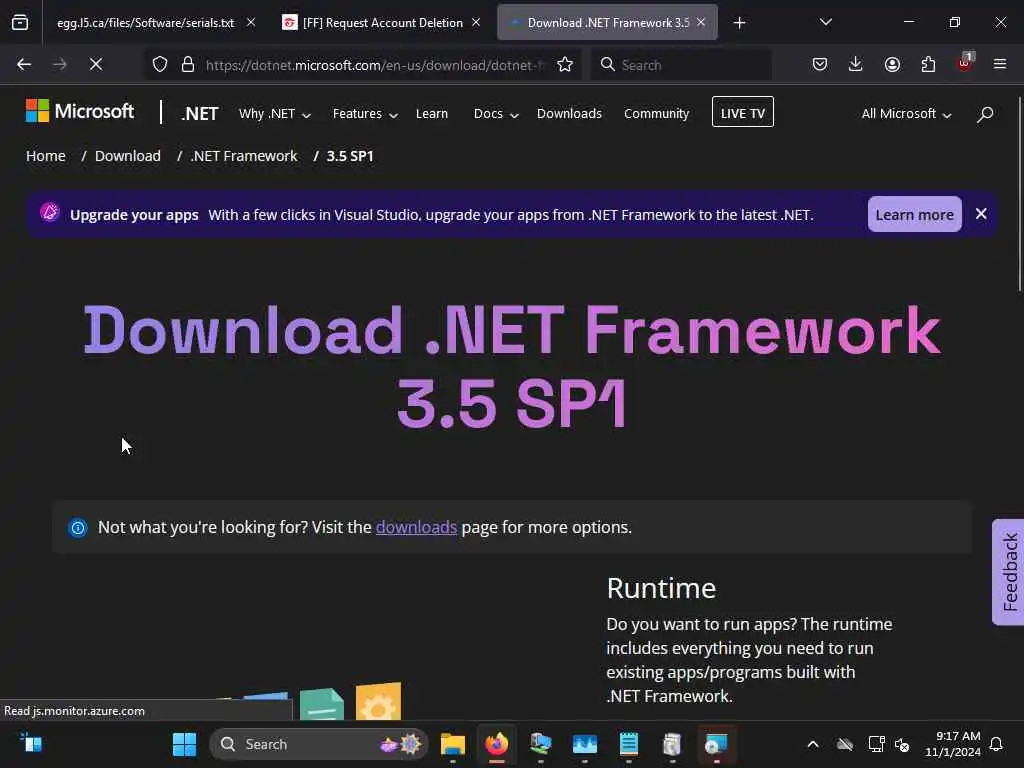This screenshot has width=1024, height=768.
Task: Dismiss the Upgrade your apps banner
Action: [981, 214]
